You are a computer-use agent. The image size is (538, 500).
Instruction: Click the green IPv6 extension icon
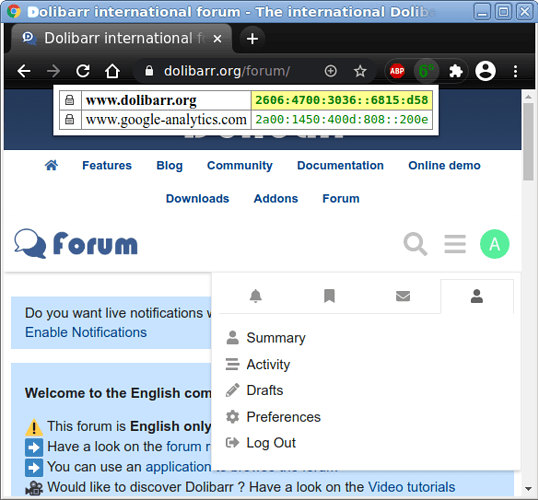pos(426,71)
